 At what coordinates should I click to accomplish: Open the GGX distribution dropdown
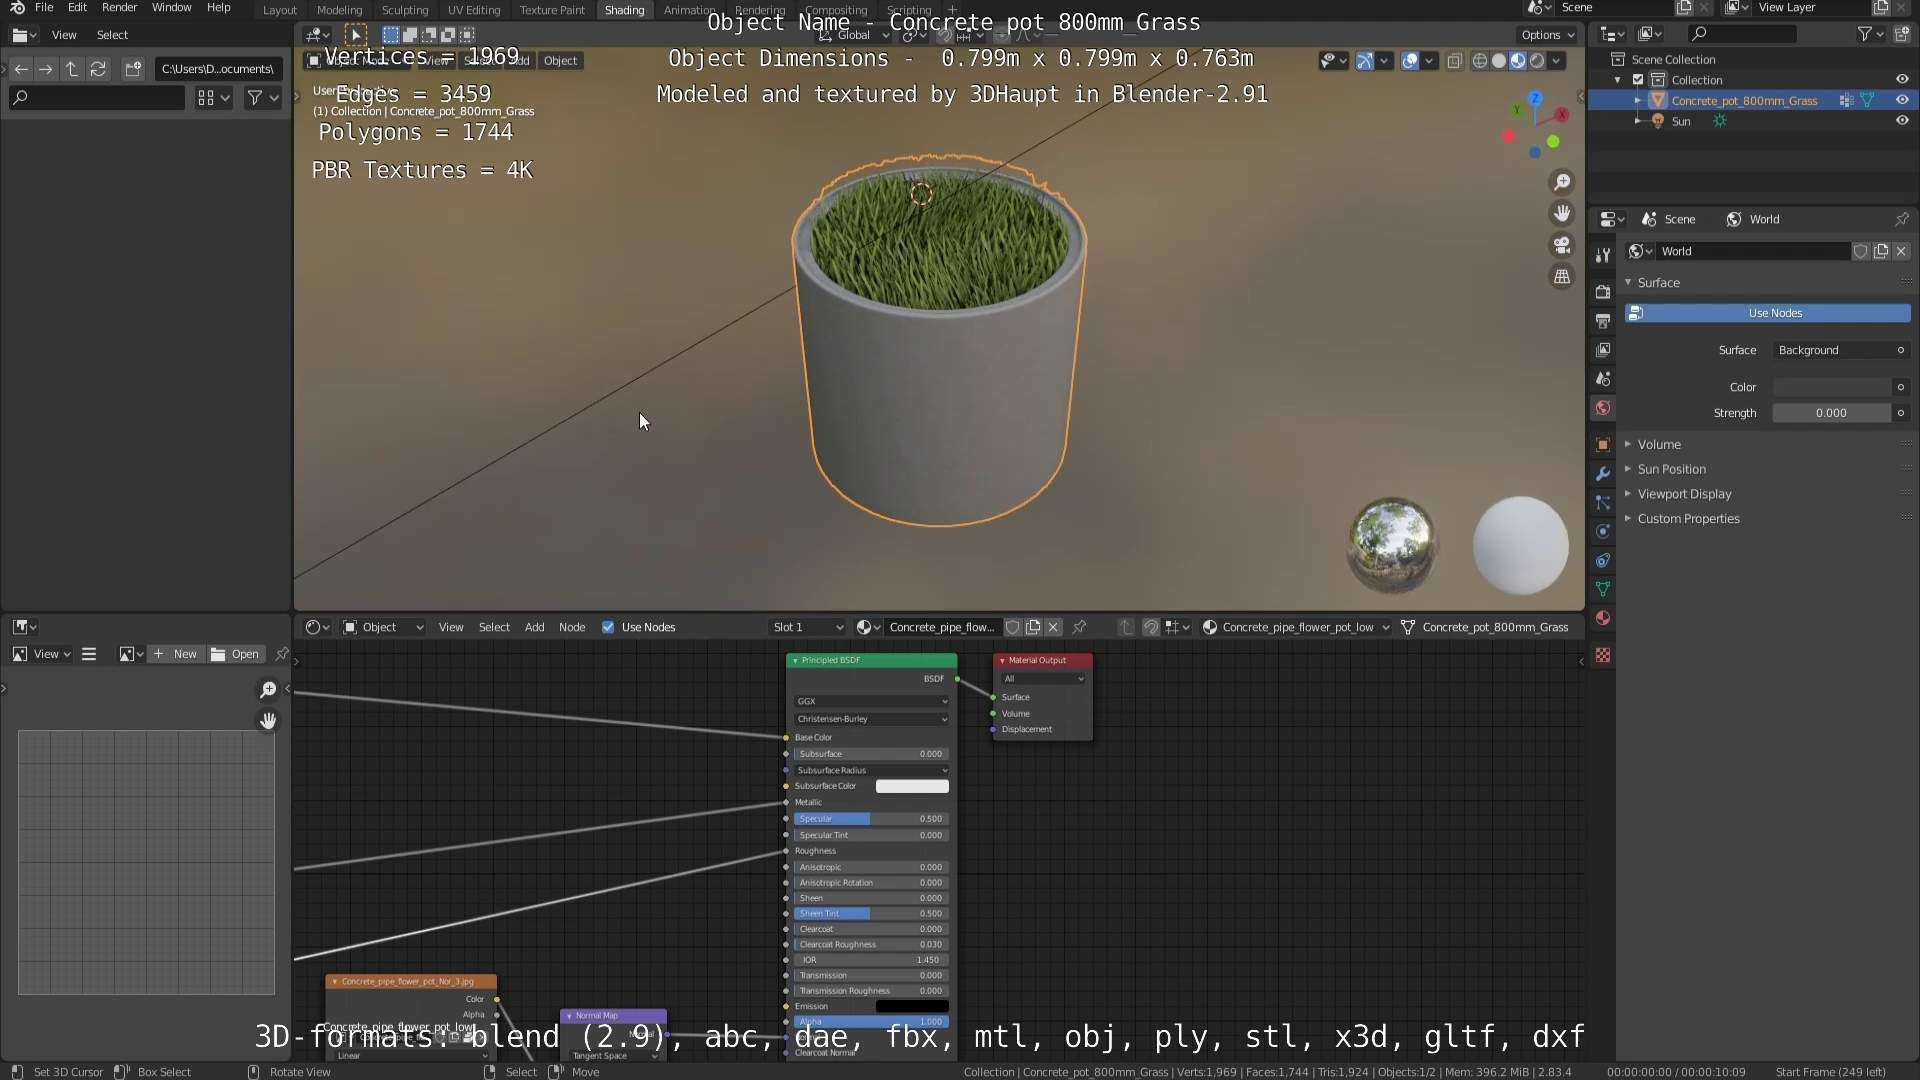tap(871, 701)
